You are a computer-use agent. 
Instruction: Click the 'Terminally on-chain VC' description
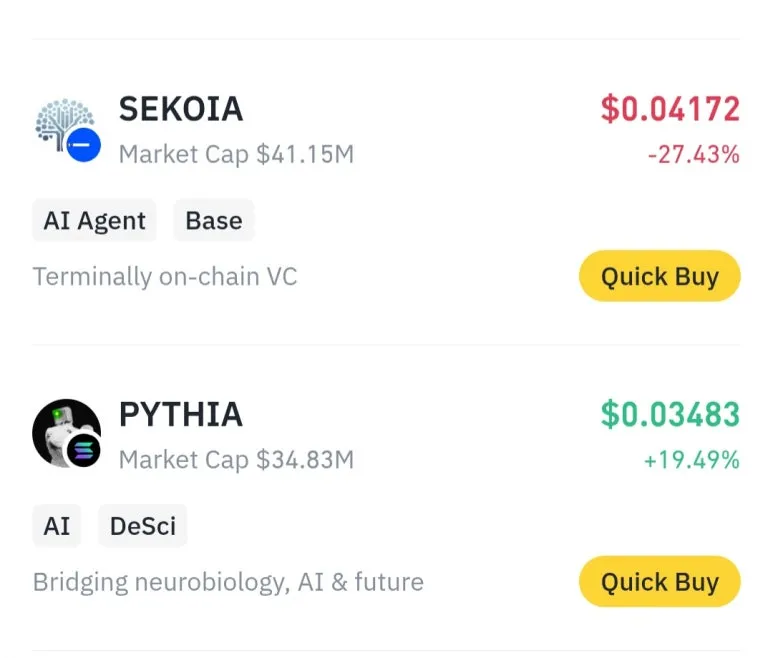click(x=165, y=276)
